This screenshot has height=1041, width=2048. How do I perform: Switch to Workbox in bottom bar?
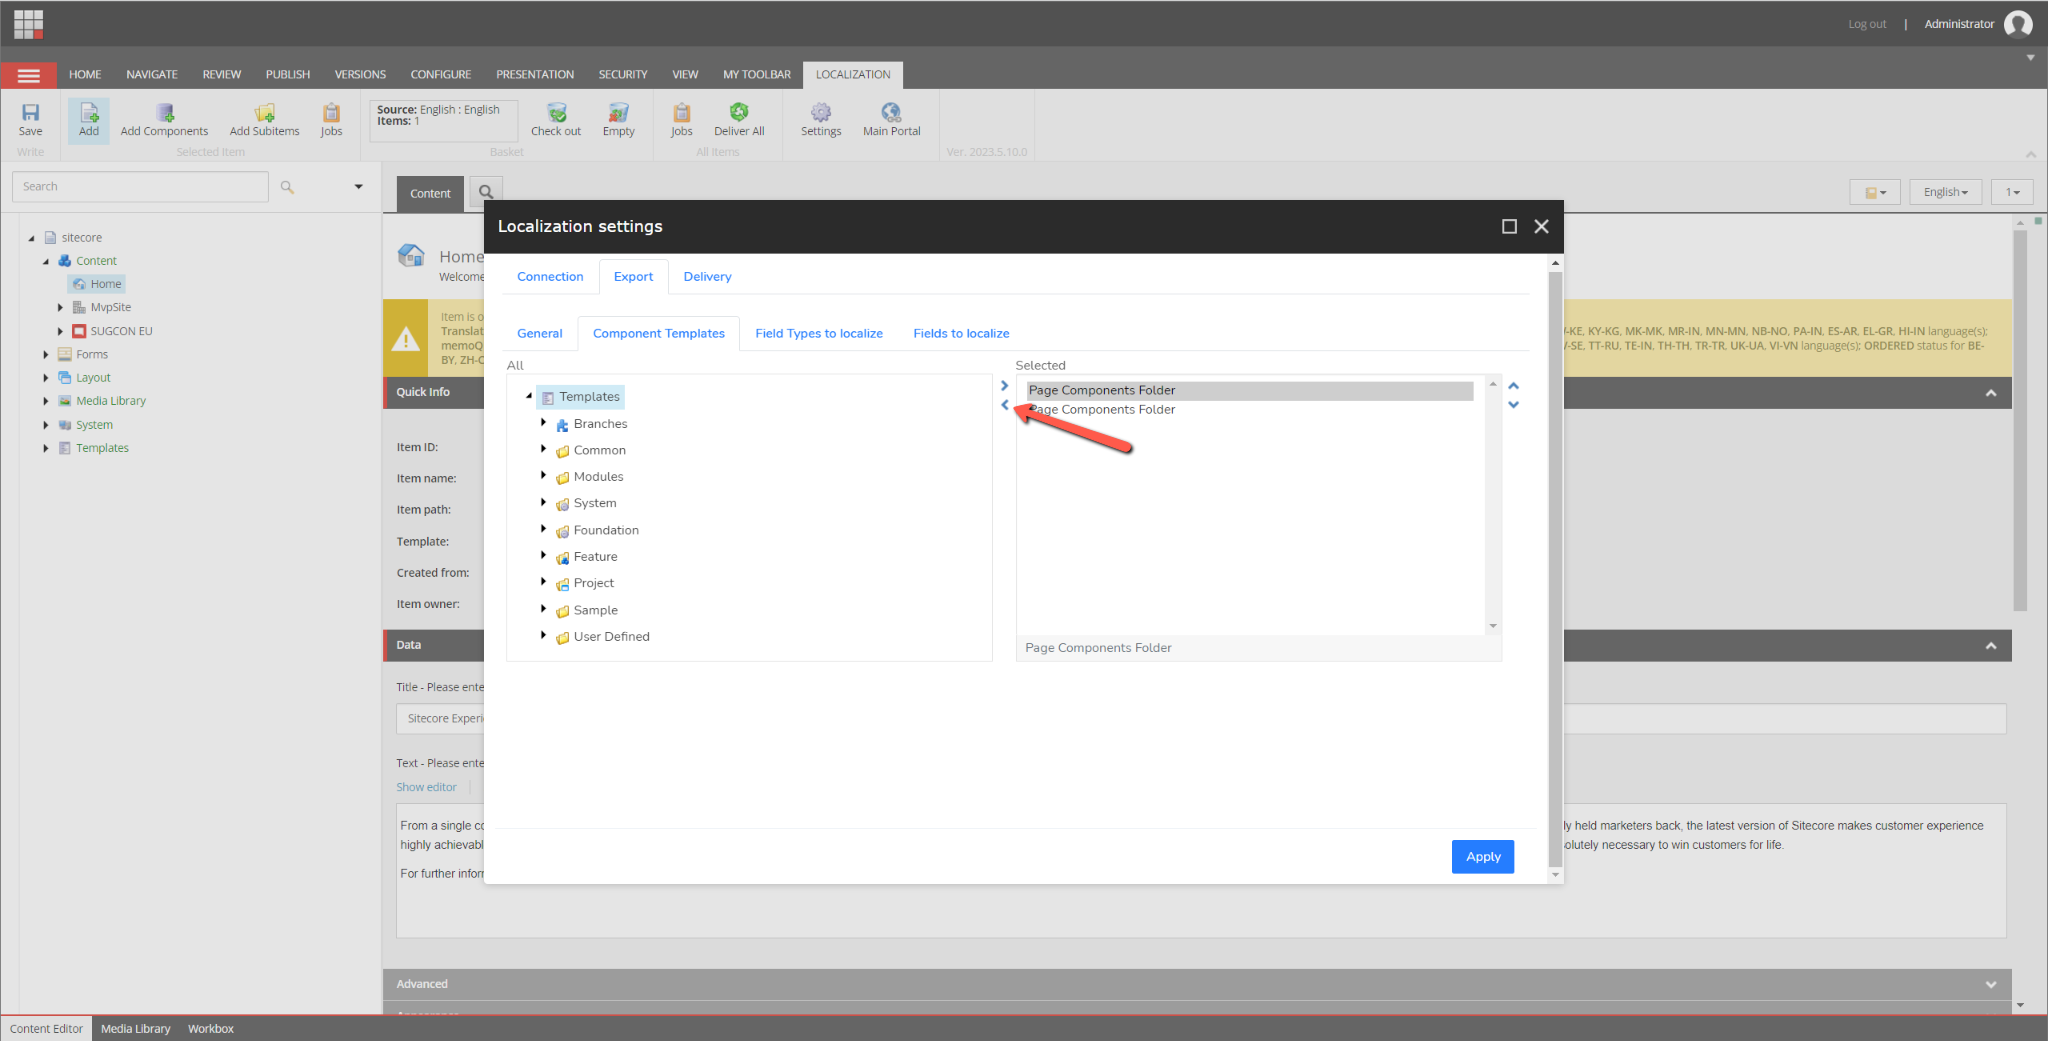click(211, 1029)
